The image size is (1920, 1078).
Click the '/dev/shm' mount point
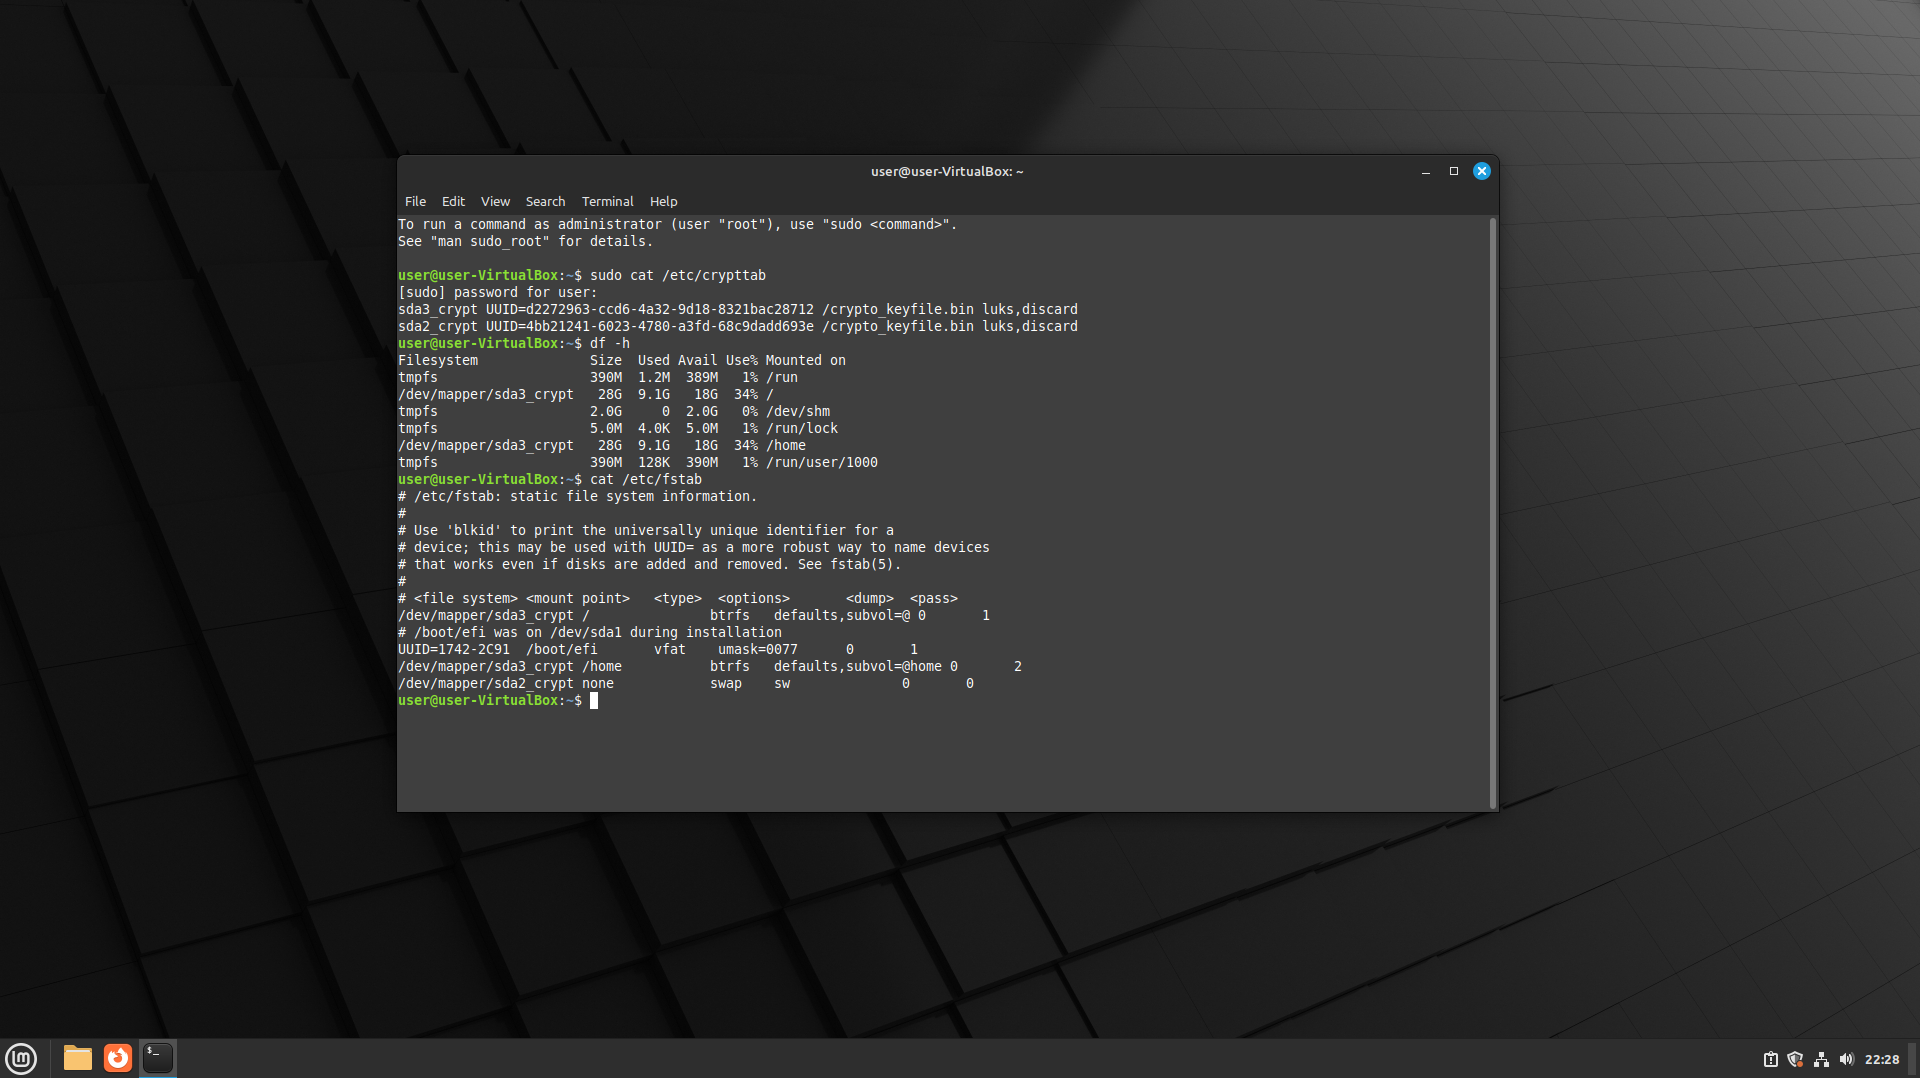point(798,411)
